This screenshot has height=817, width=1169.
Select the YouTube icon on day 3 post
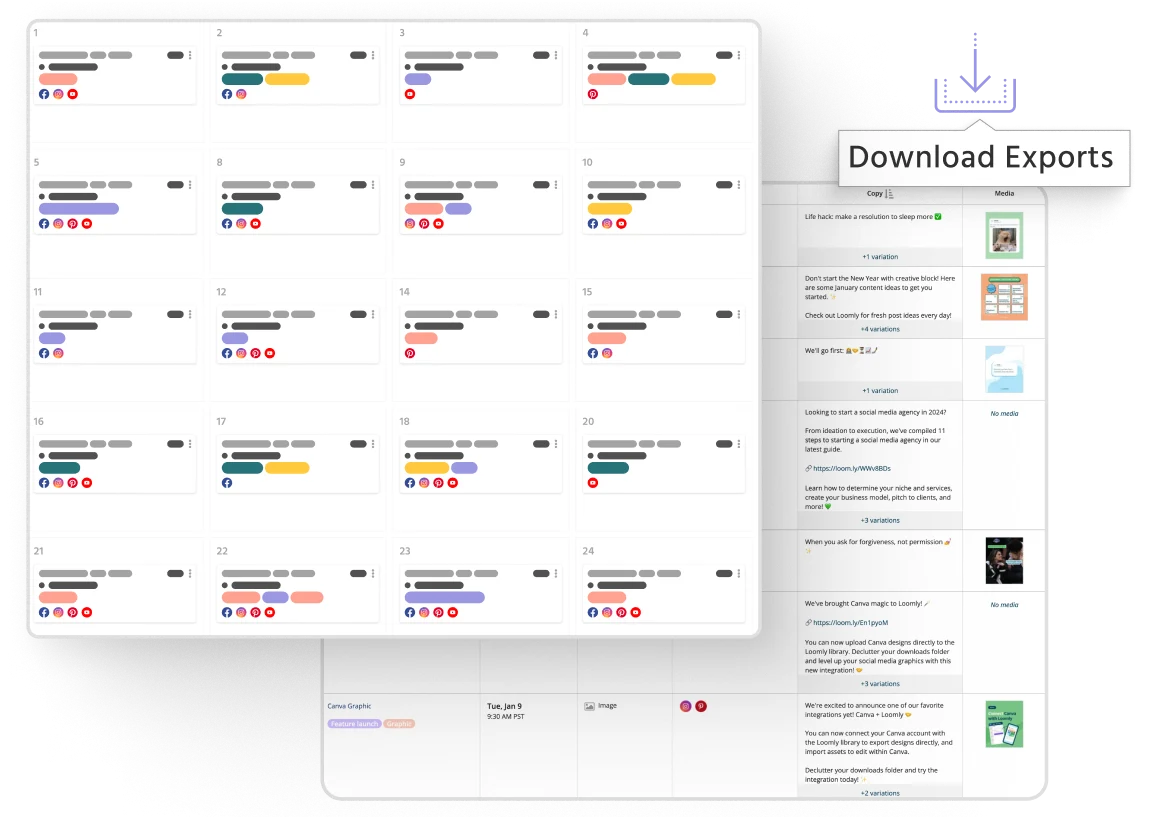pyautogui.click(x=410, y=93)
